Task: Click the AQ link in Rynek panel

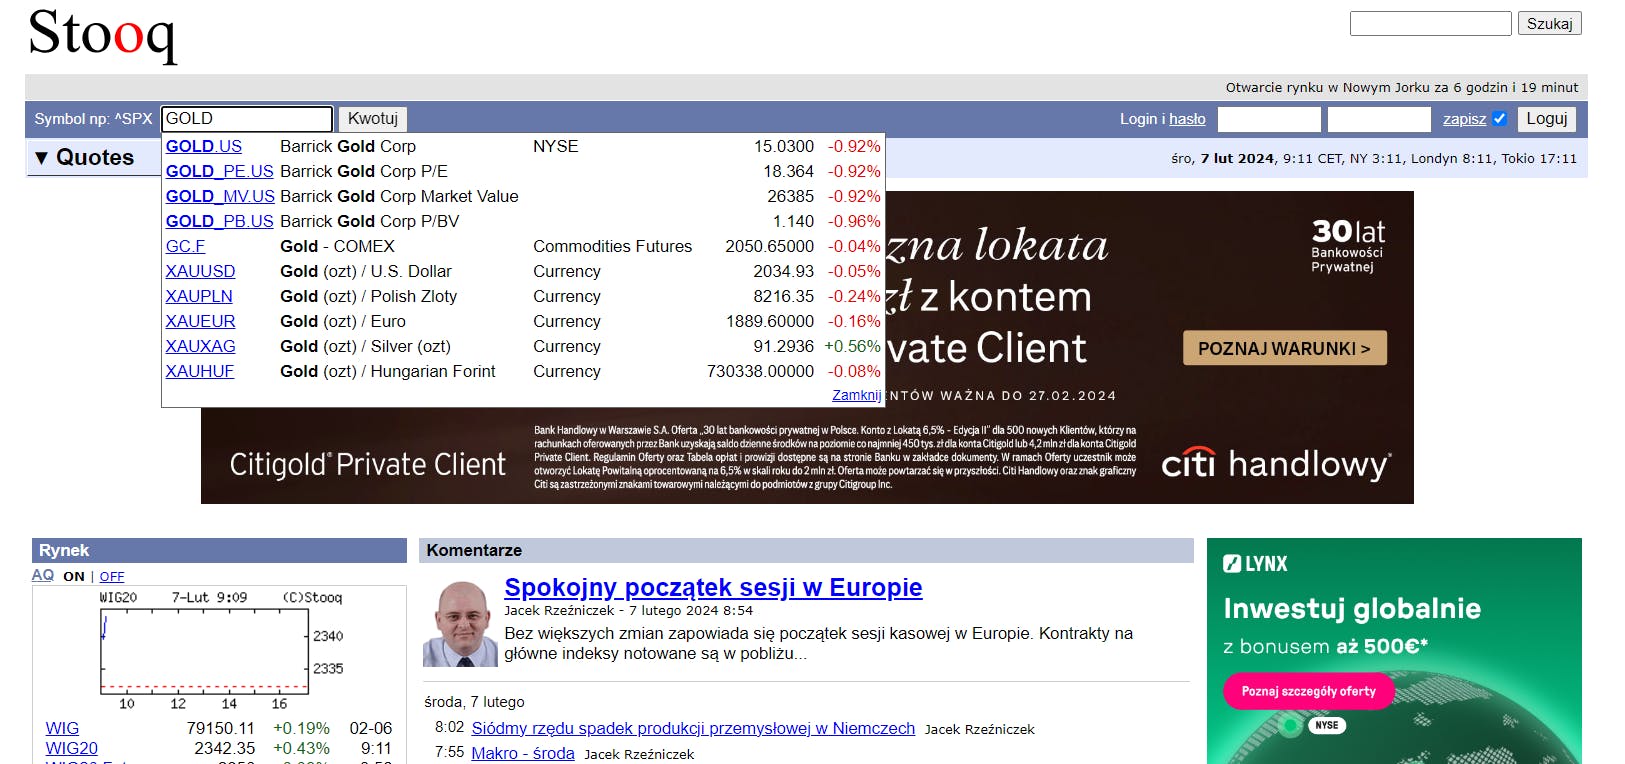Action: (43, 575)
